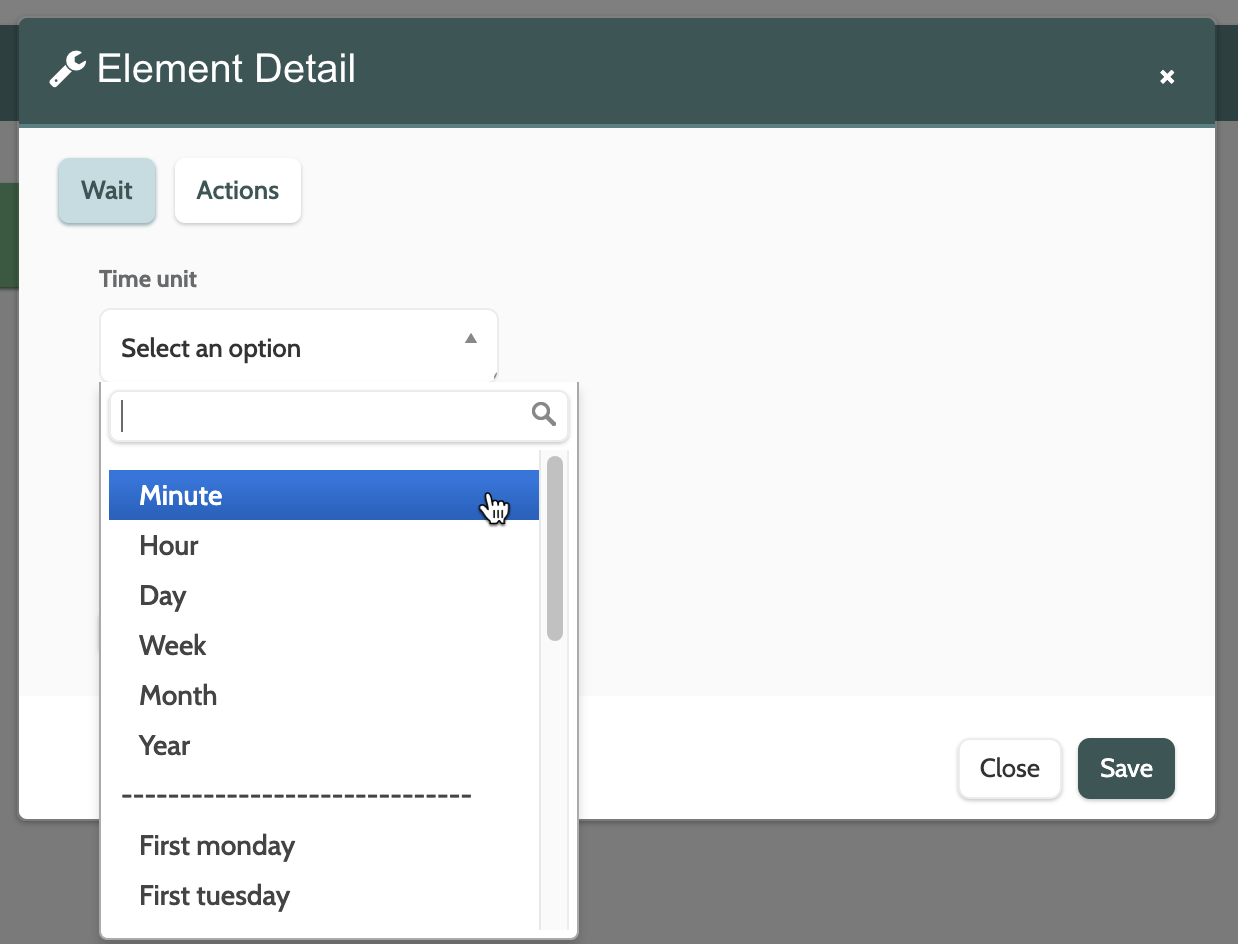Click the dropdown list scrollbar thumb
Image resolution: width=1238 pixels, height=944 pixels.
click(x=555, y=548)
